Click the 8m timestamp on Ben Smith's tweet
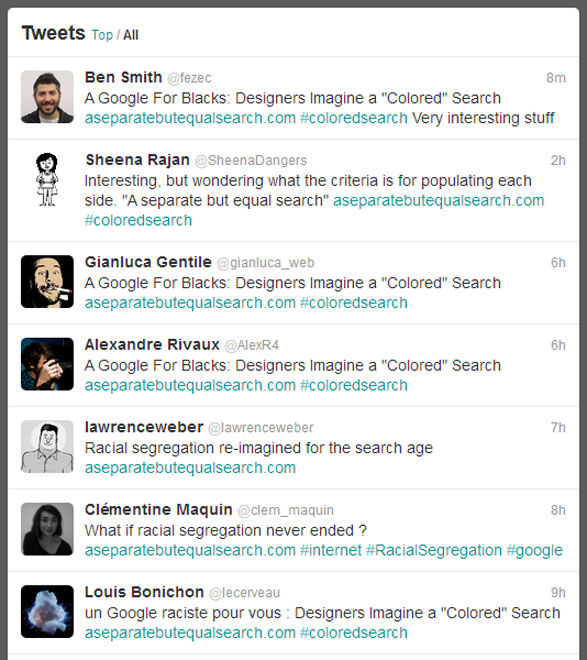Viewport: 587px width, 660px height. [x=556, y=78]
